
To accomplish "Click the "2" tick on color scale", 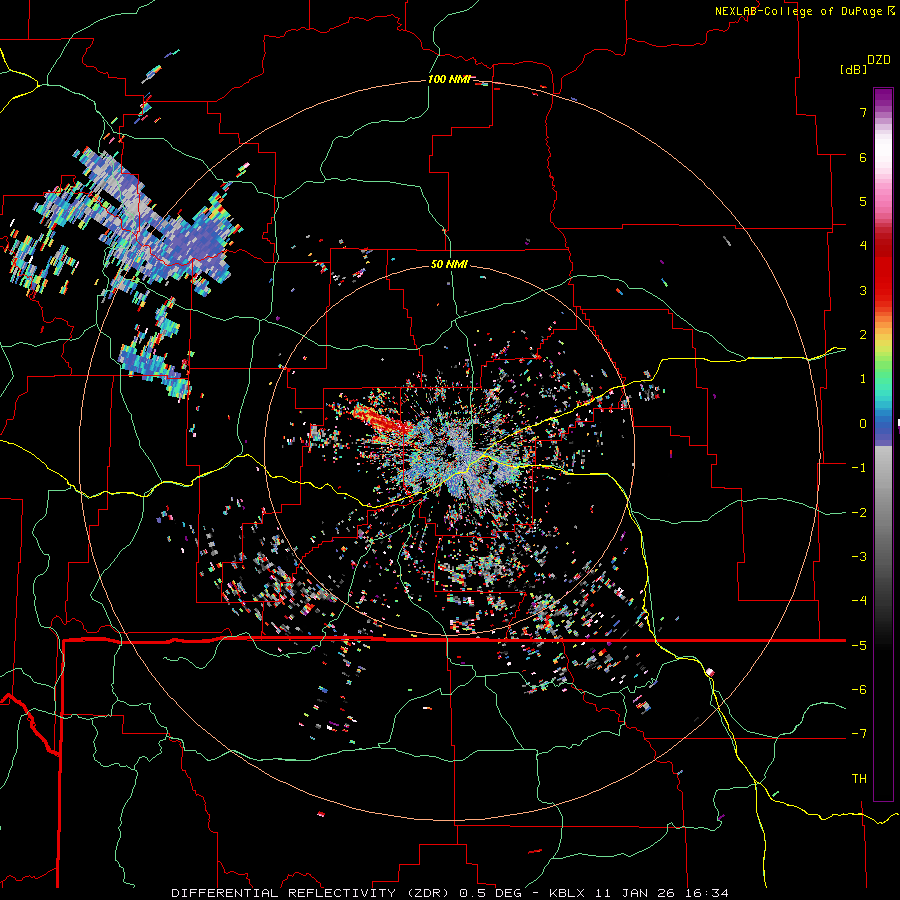I will (x=863, y=335).
